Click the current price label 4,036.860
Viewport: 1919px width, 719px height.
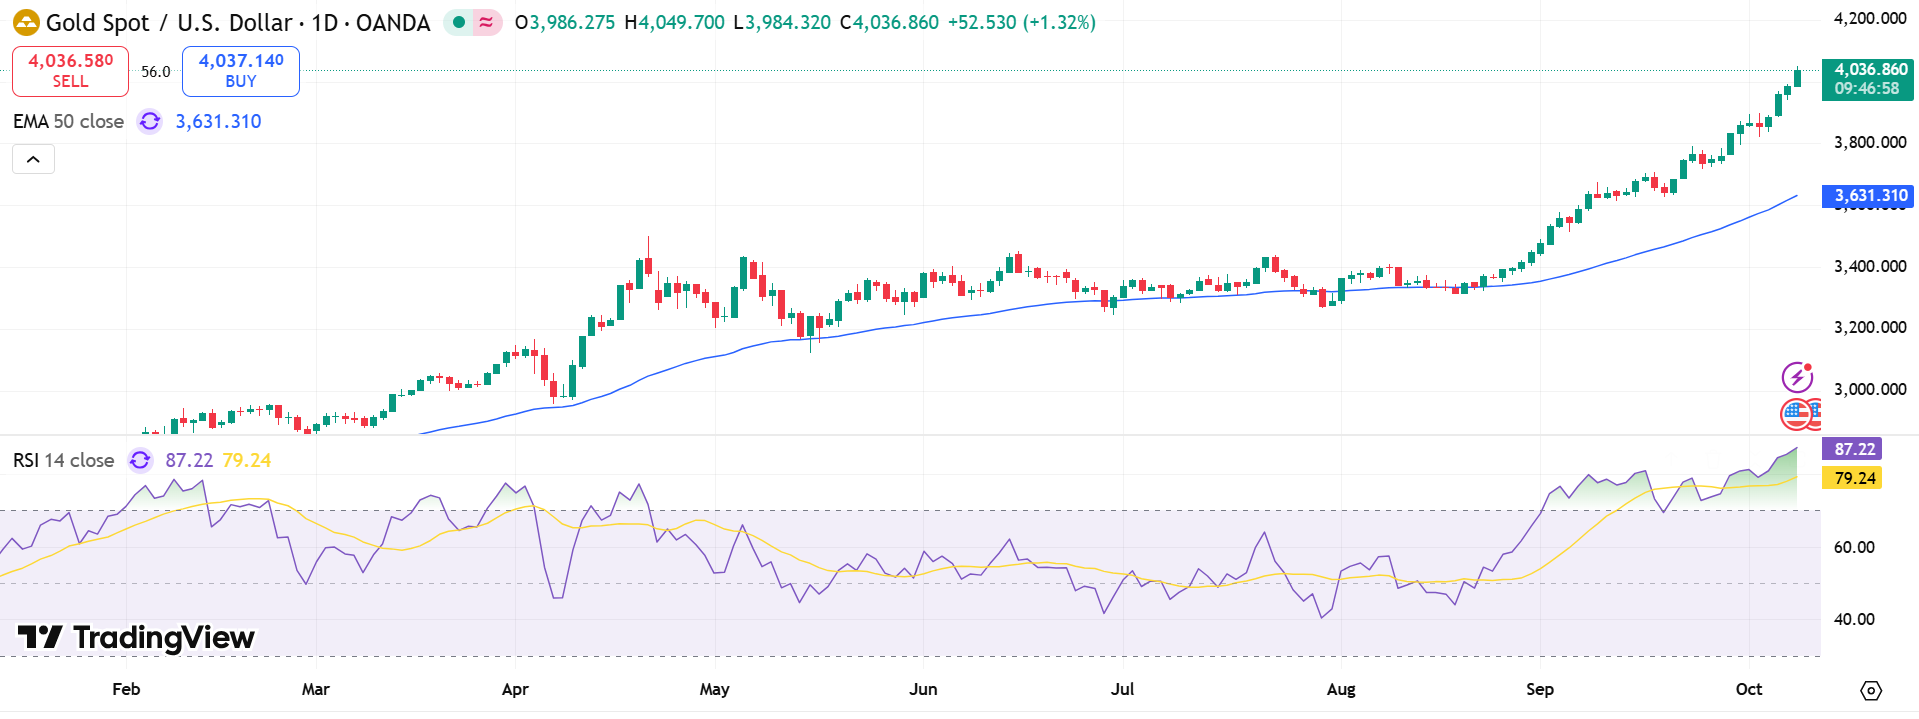pyautogui.click(x=1867, y=79)
